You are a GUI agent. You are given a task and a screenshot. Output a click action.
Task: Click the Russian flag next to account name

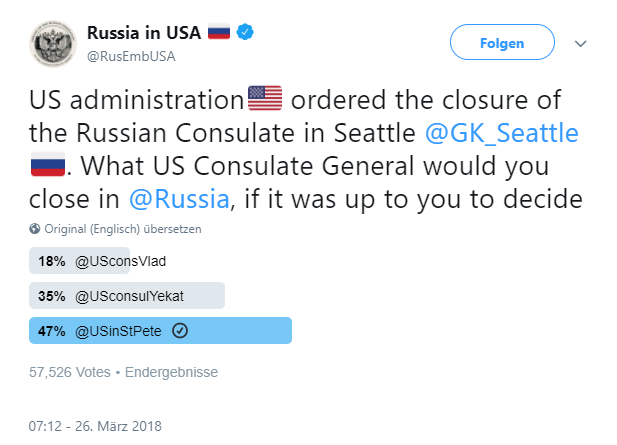[219, 32]
